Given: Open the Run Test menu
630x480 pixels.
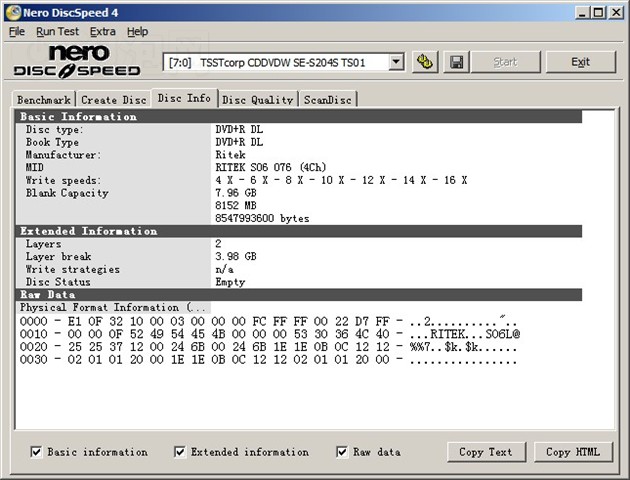Looking at the screenshot, I should pyautogui.click(x=57, y=31).
